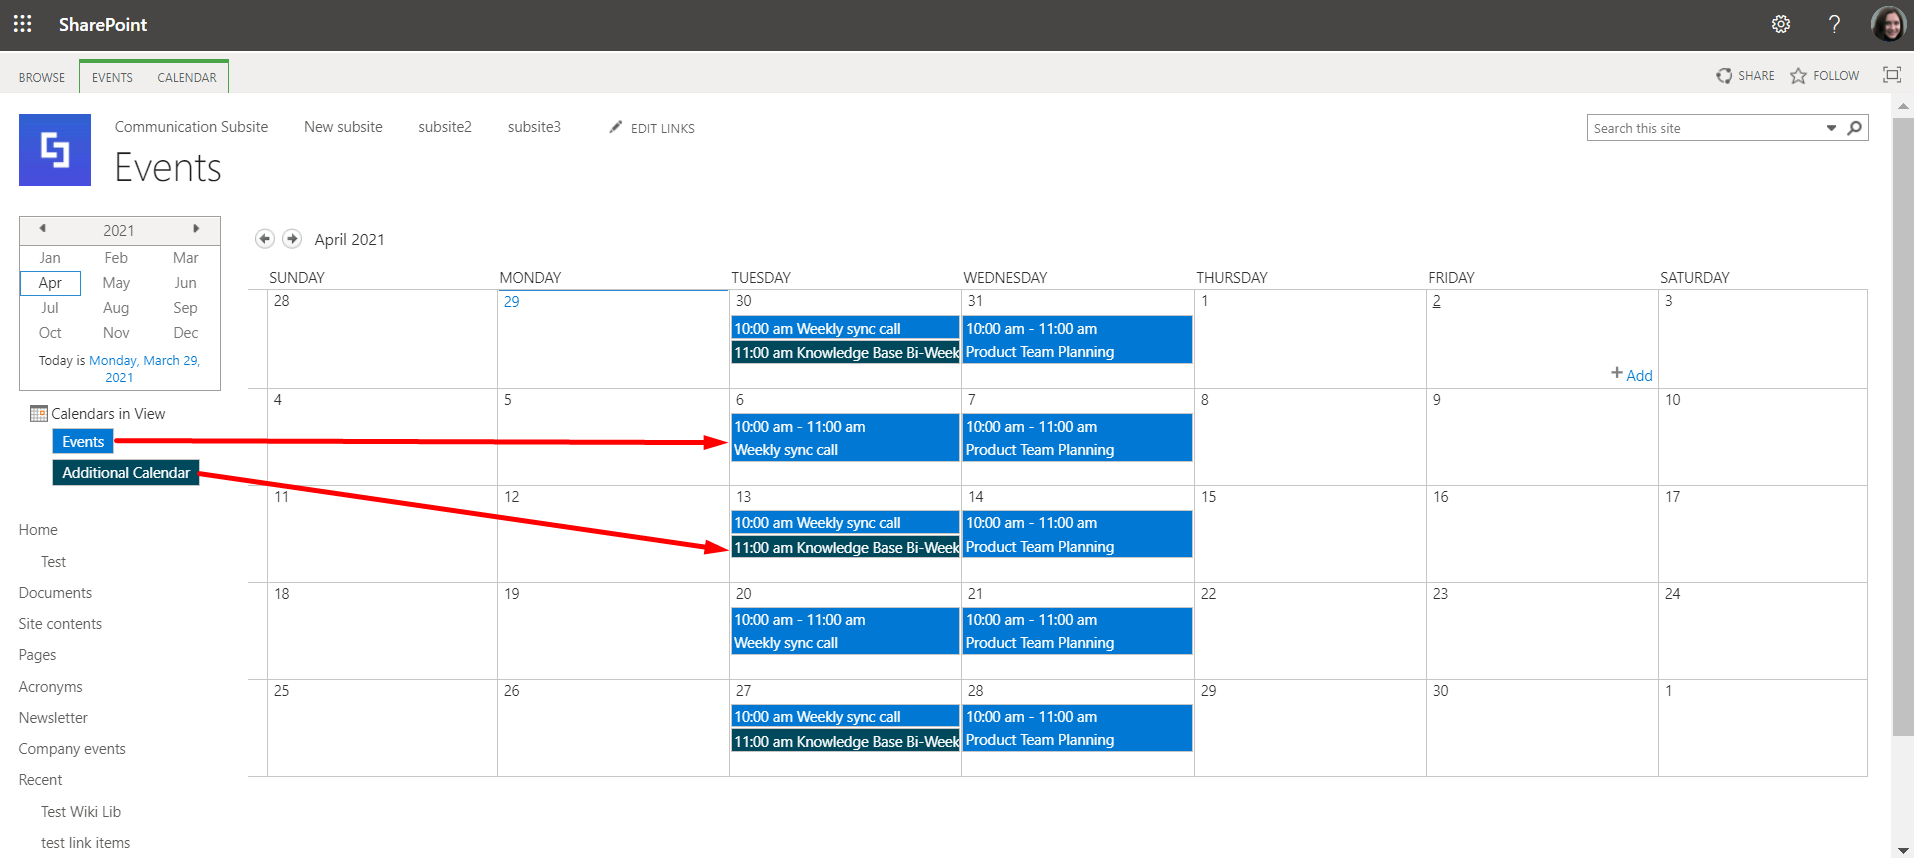Select Aug in the month picker
The width and height of the screenshot is (1914, 858).
pos(116,308)
